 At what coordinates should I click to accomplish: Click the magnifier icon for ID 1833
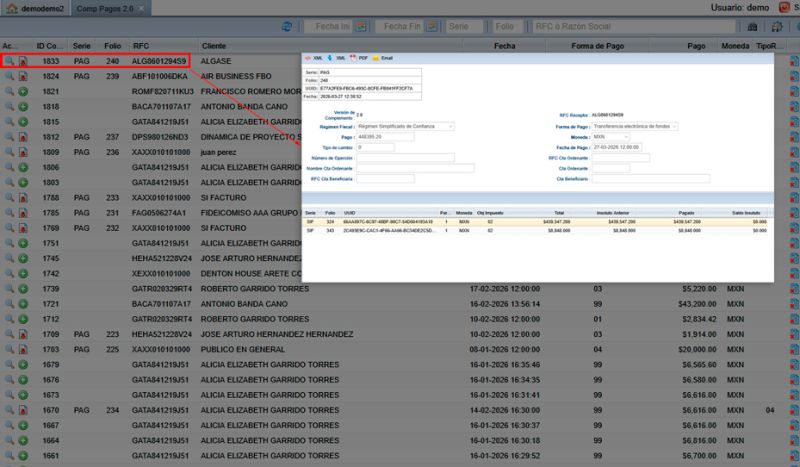point(9,61)
